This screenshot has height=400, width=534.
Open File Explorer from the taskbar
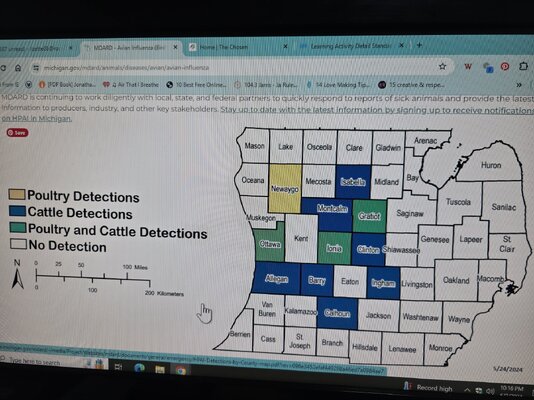point(160,369)
